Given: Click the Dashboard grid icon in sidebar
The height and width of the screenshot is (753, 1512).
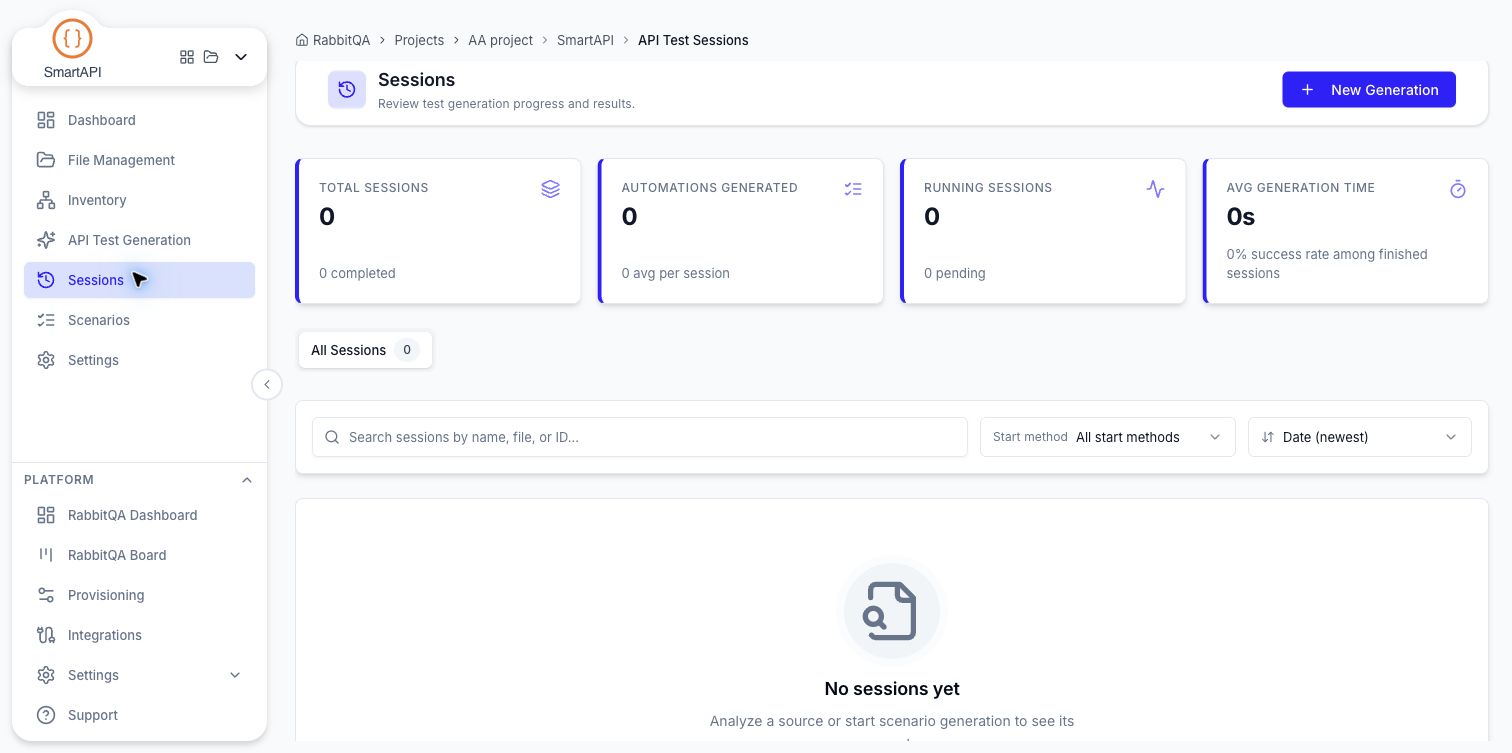Looking at the screenshot, I should (x=46, y=120).
